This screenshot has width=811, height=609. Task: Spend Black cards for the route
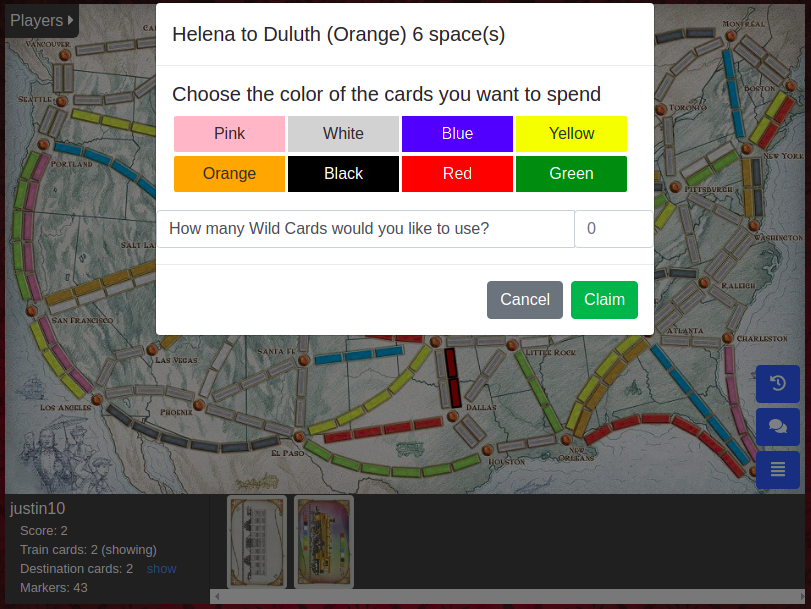[343, 173]
